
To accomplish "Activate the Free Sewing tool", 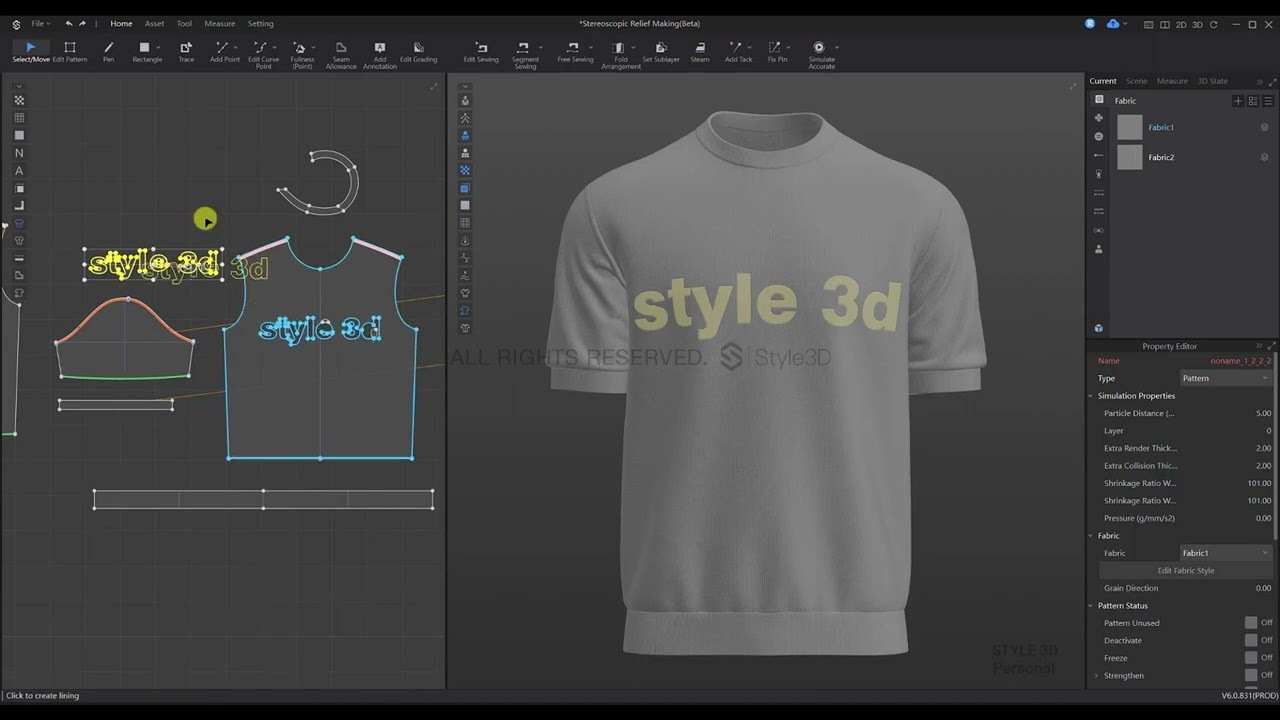I will pos(575,52).
